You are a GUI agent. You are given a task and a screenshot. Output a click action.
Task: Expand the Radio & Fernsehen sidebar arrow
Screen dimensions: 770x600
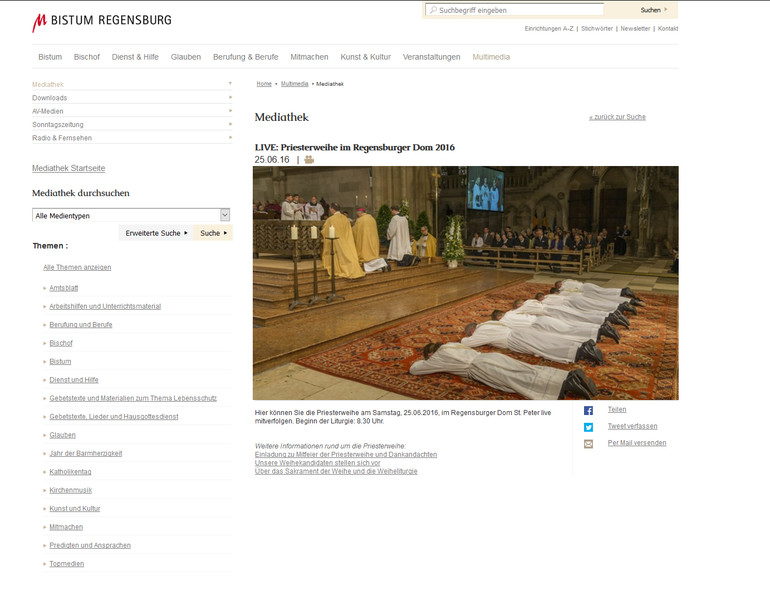tap(230, 138)
